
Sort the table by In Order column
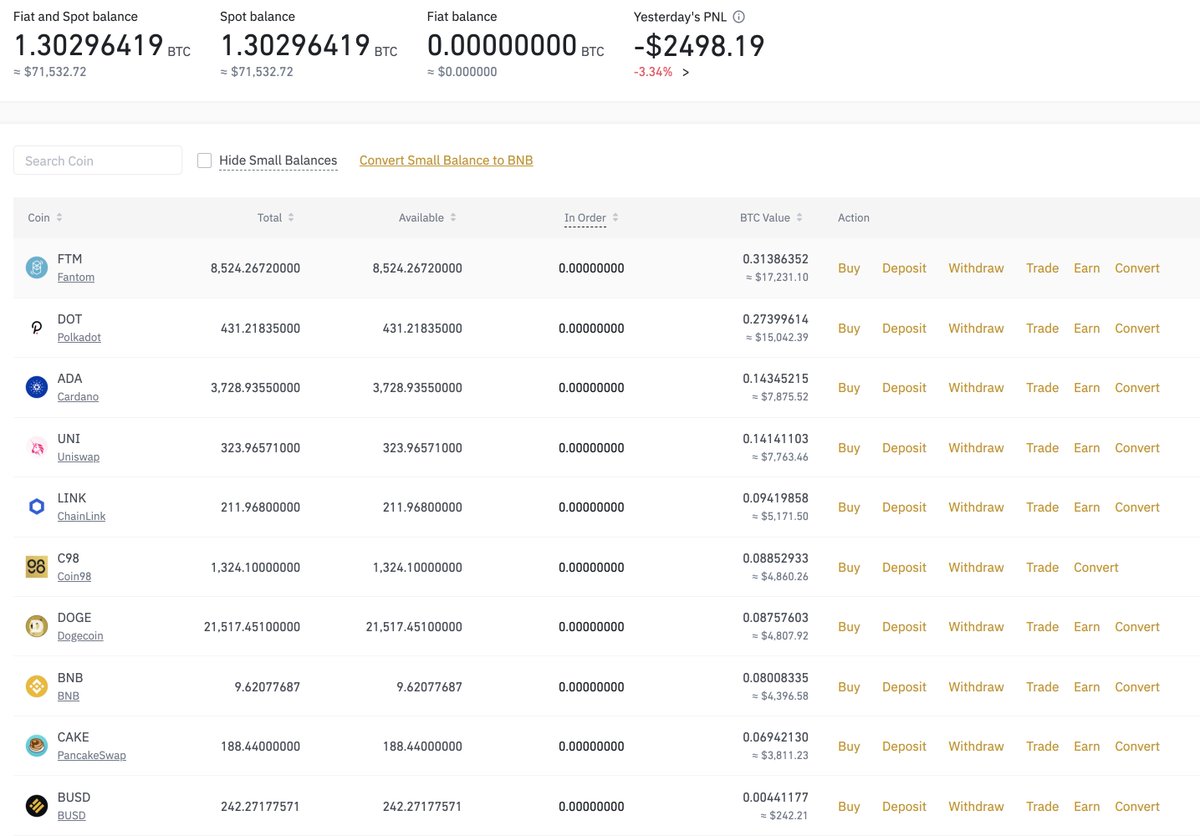pyautogui.click(x=592, y=218)
